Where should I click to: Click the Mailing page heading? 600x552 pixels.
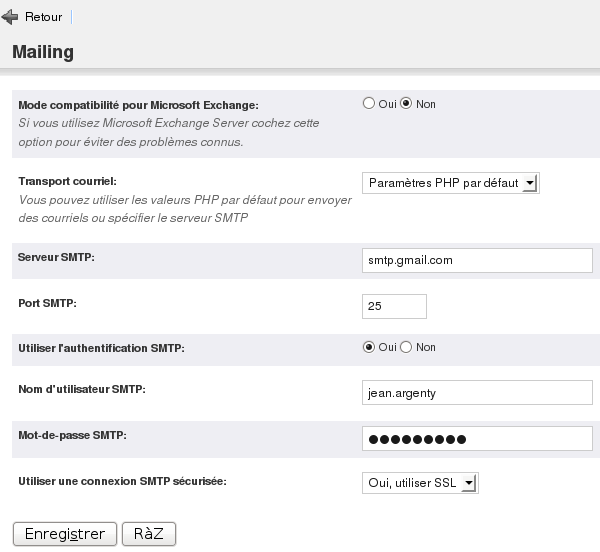pos(43,51)
